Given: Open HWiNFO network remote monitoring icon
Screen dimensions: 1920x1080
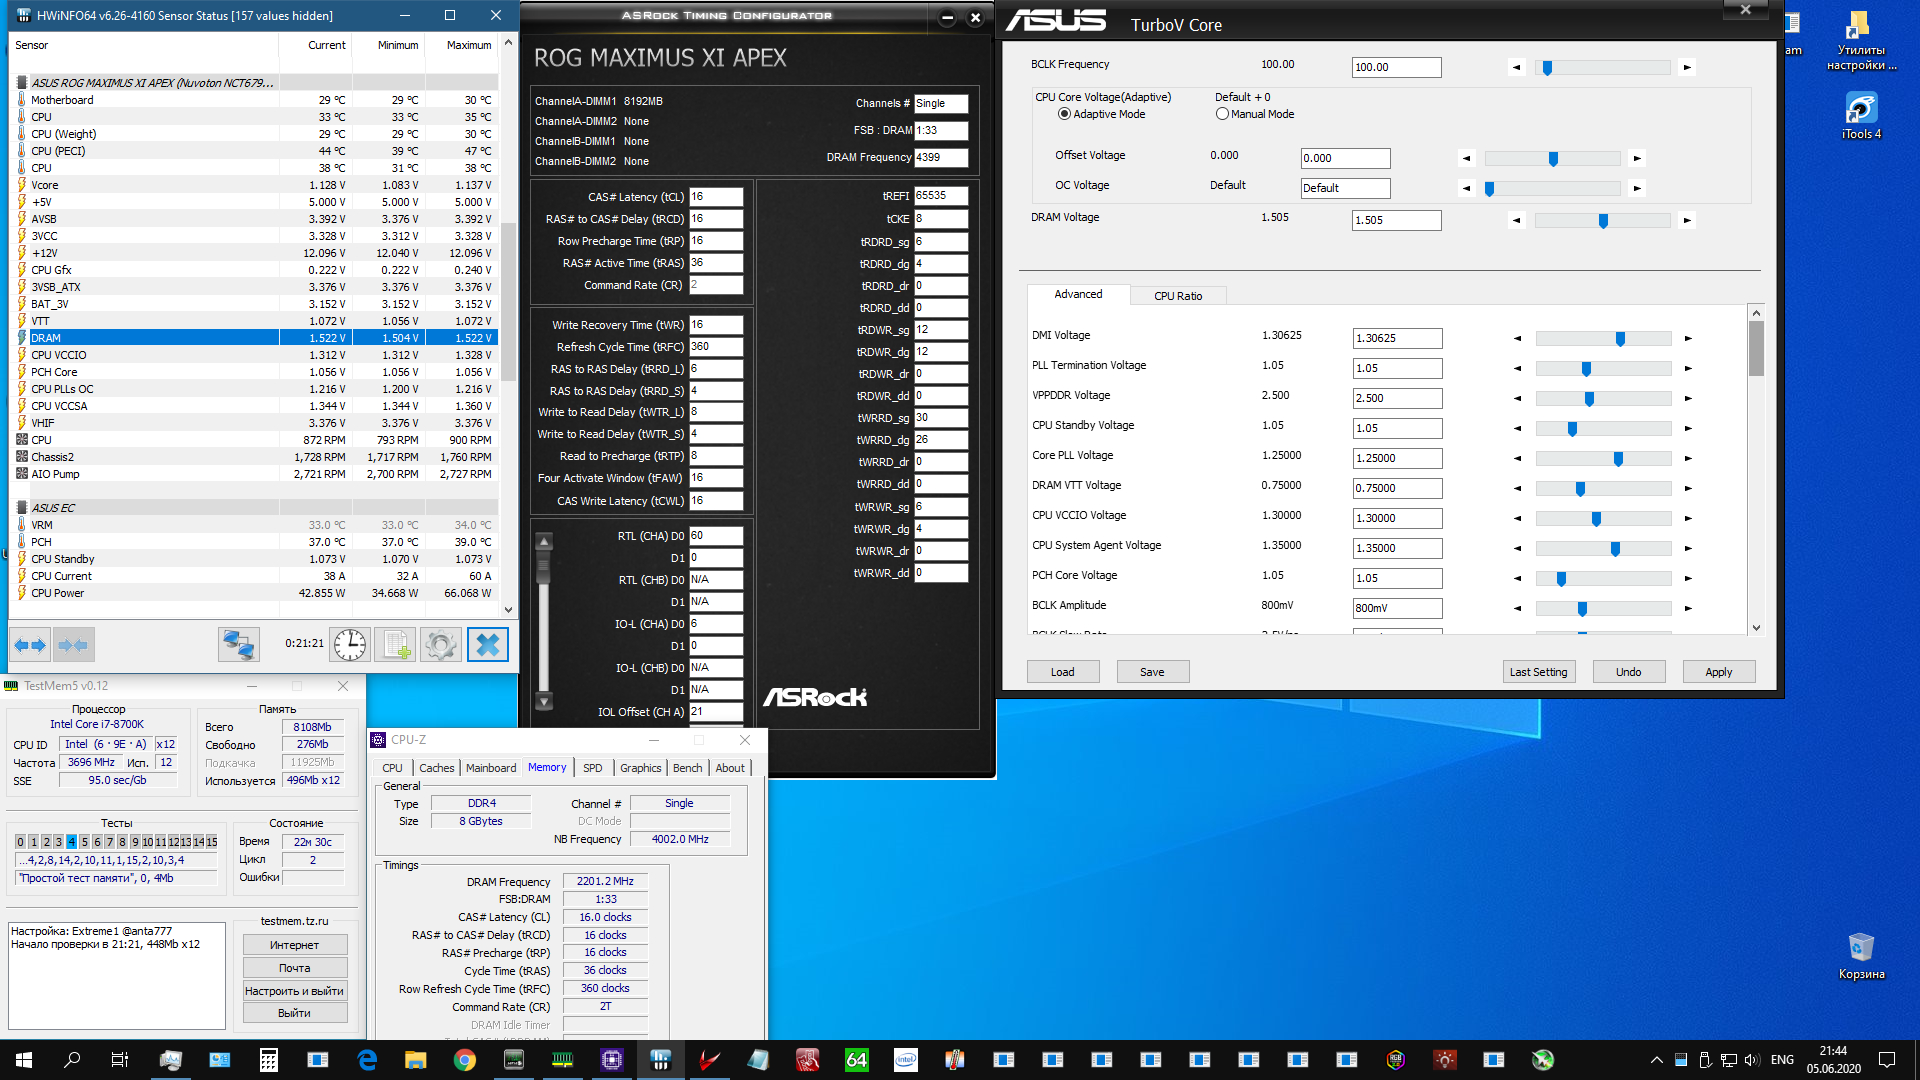Looking at the screenshot, I should tap(238, 645).
